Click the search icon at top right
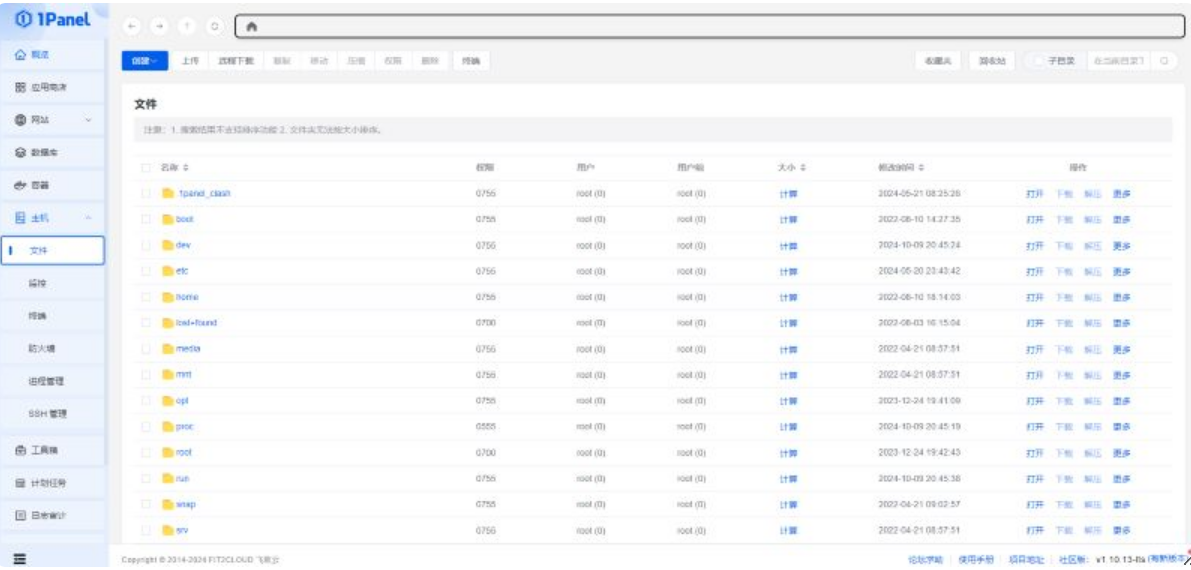 (x=1163, y=61)
